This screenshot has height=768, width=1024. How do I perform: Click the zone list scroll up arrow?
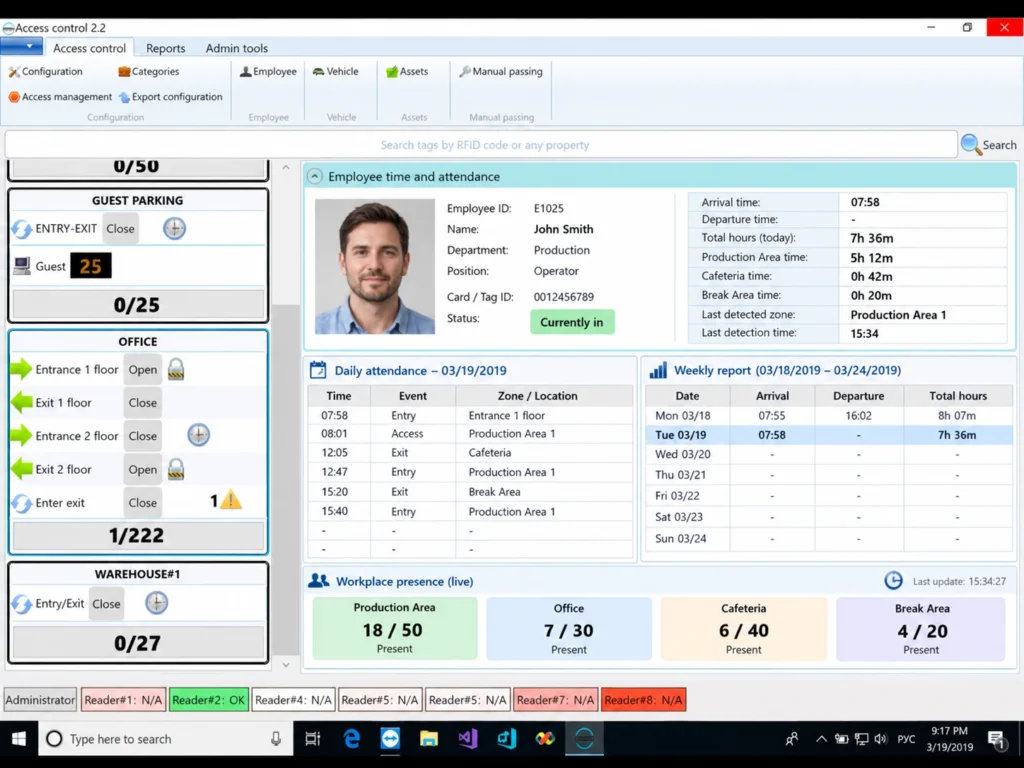(285, 168)
